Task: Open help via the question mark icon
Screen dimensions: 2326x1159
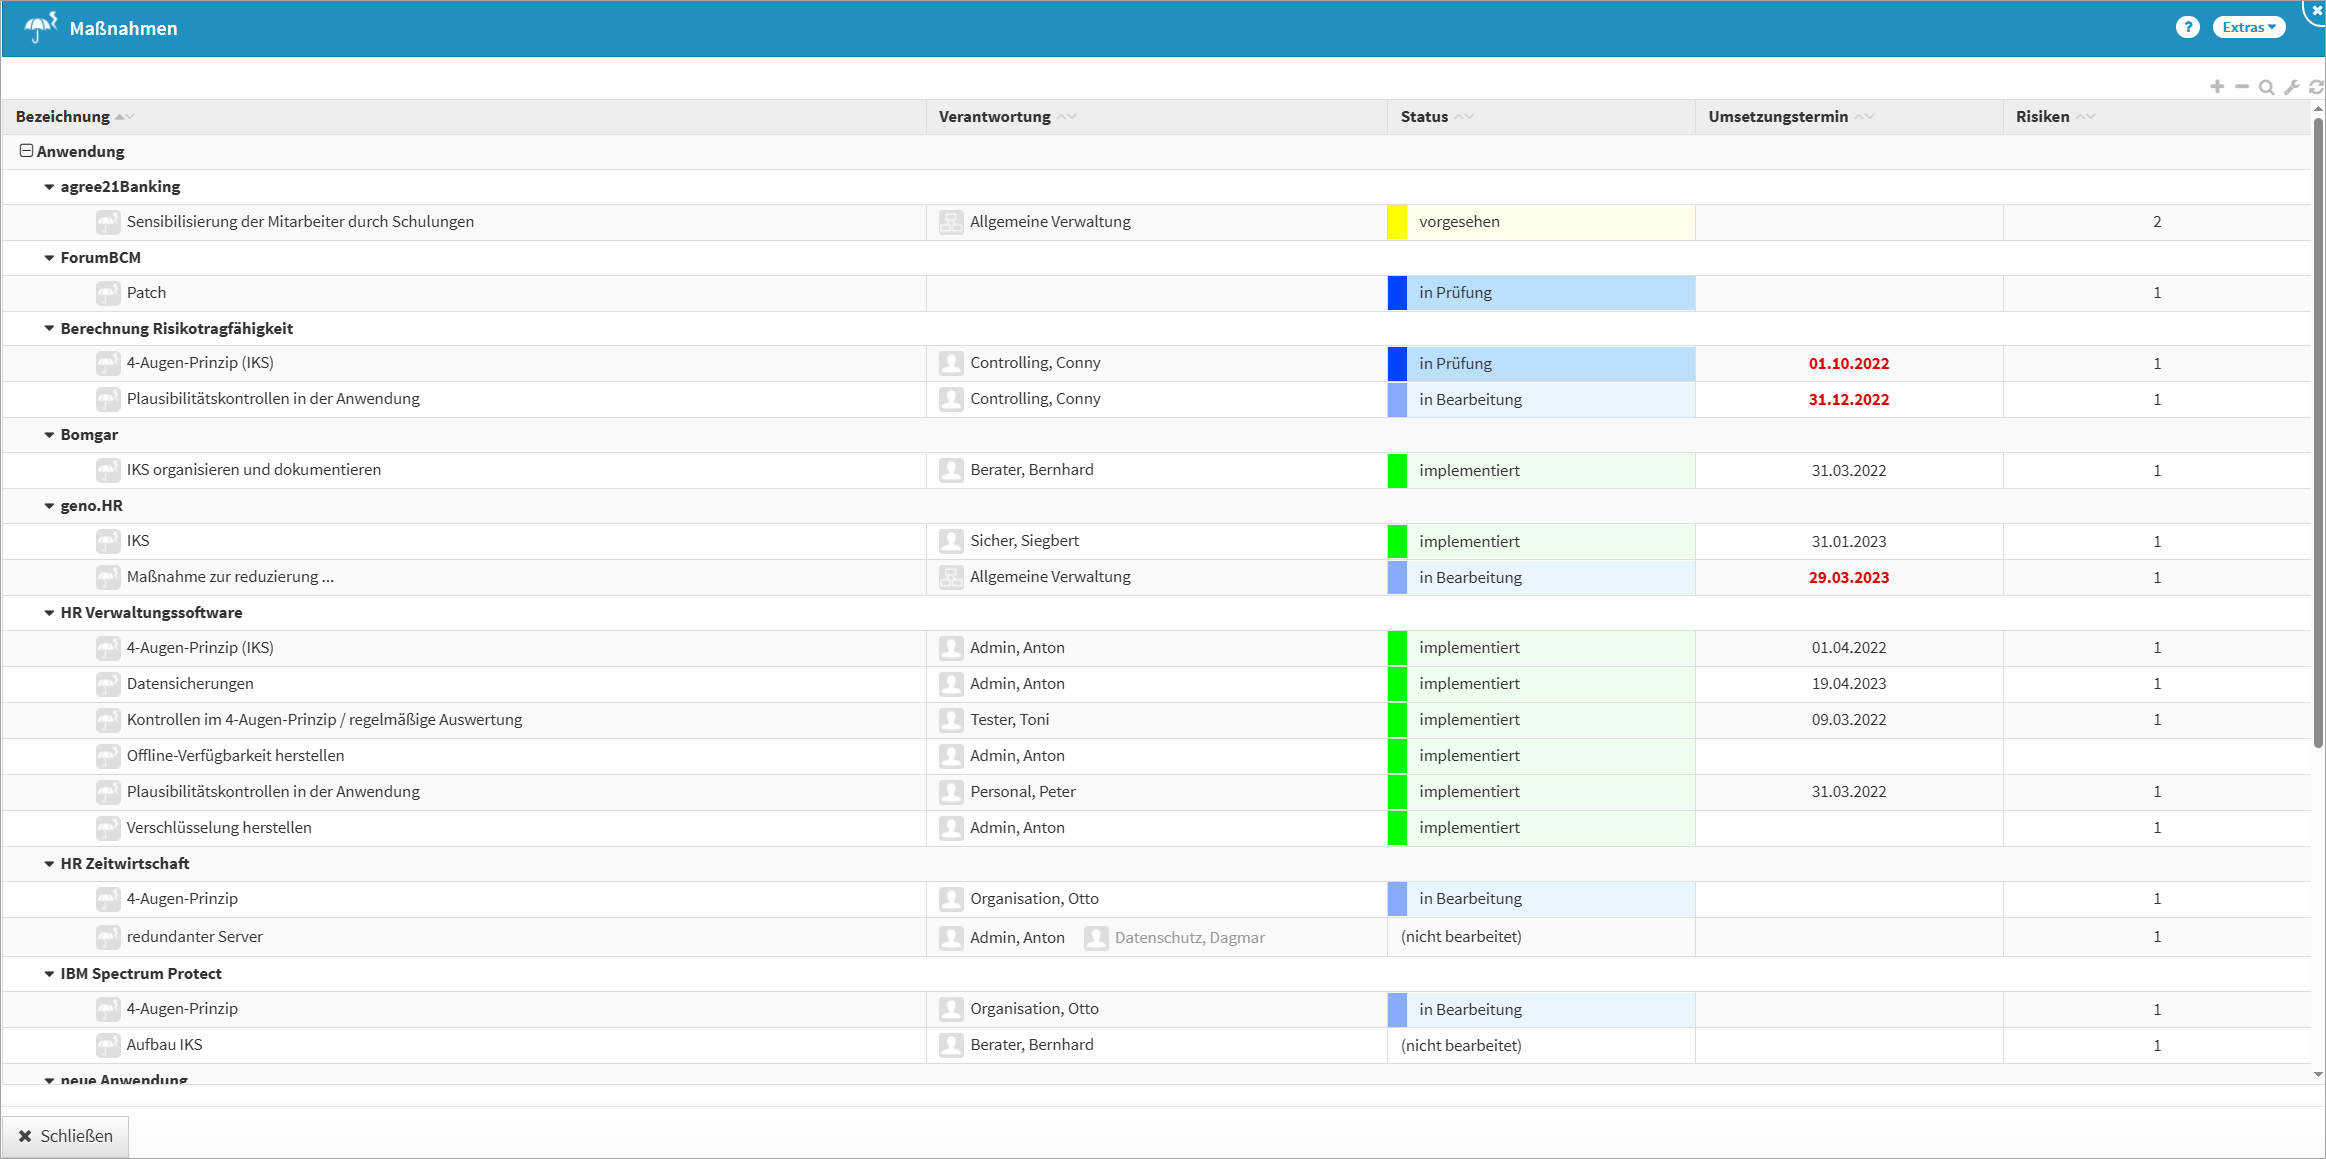Action: [x=2187, y=27]
